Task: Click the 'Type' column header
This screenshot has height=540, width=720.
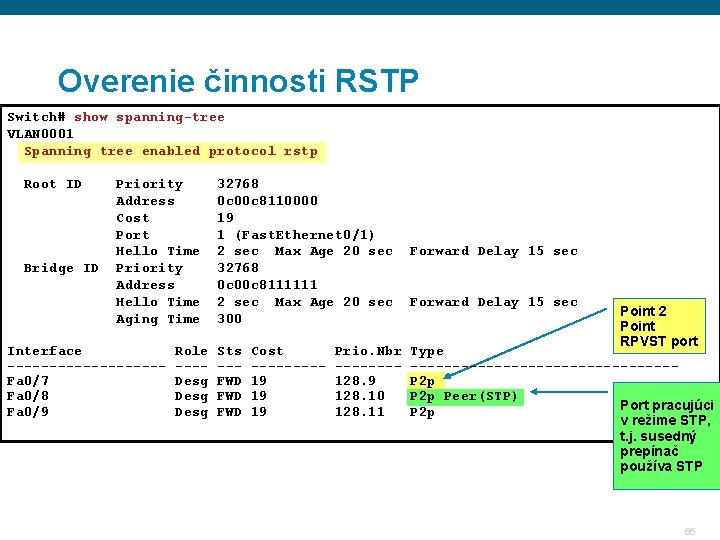Action: pos(427,352)
